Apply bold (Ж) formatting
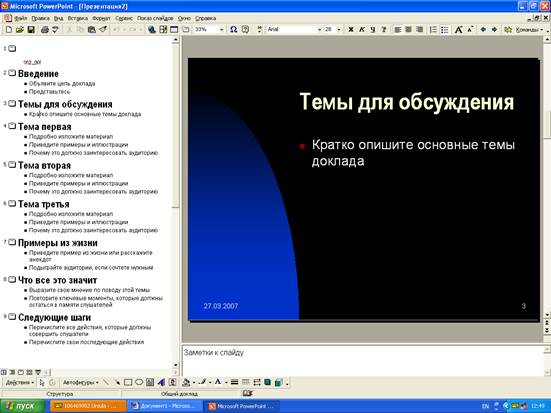The image size is (551, 413). [351, 30]
